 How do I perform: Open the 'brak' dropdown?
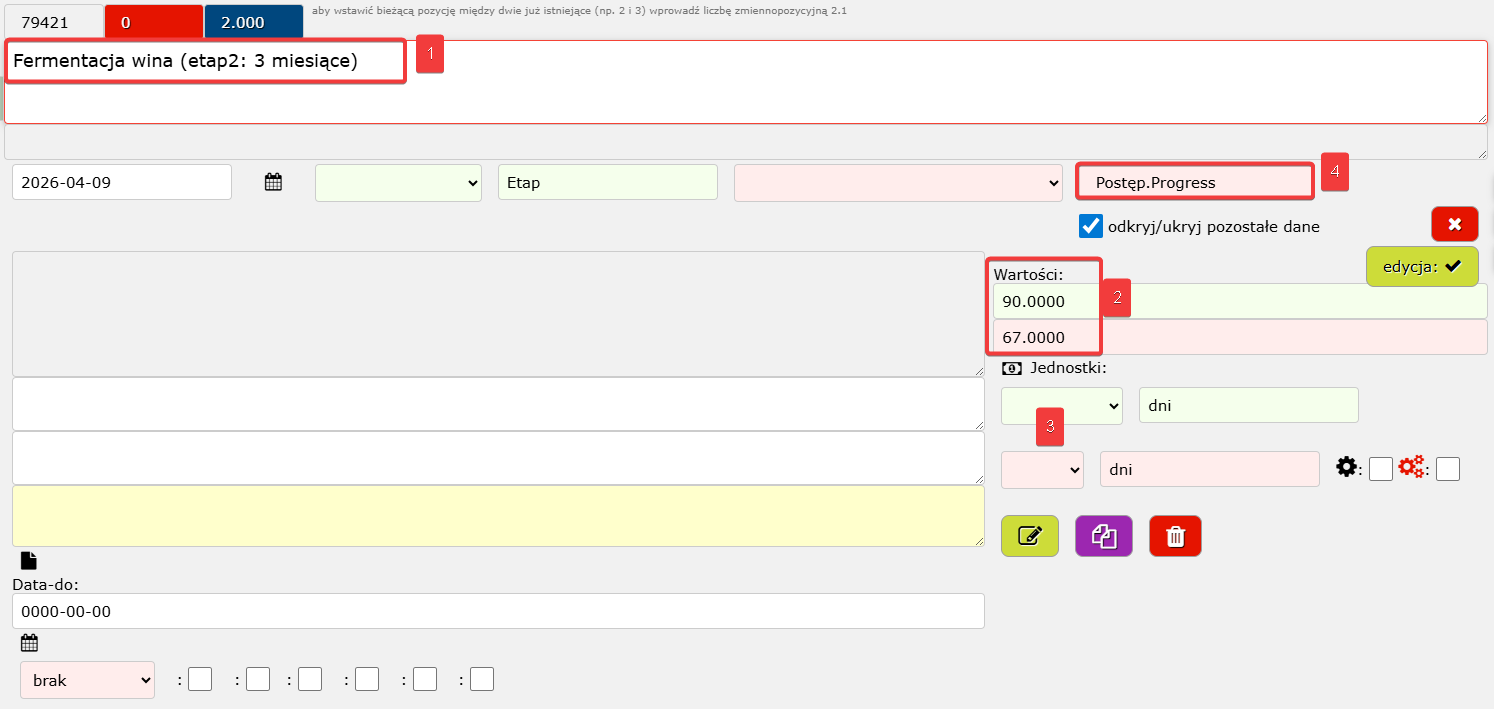[x=87, y=680]
